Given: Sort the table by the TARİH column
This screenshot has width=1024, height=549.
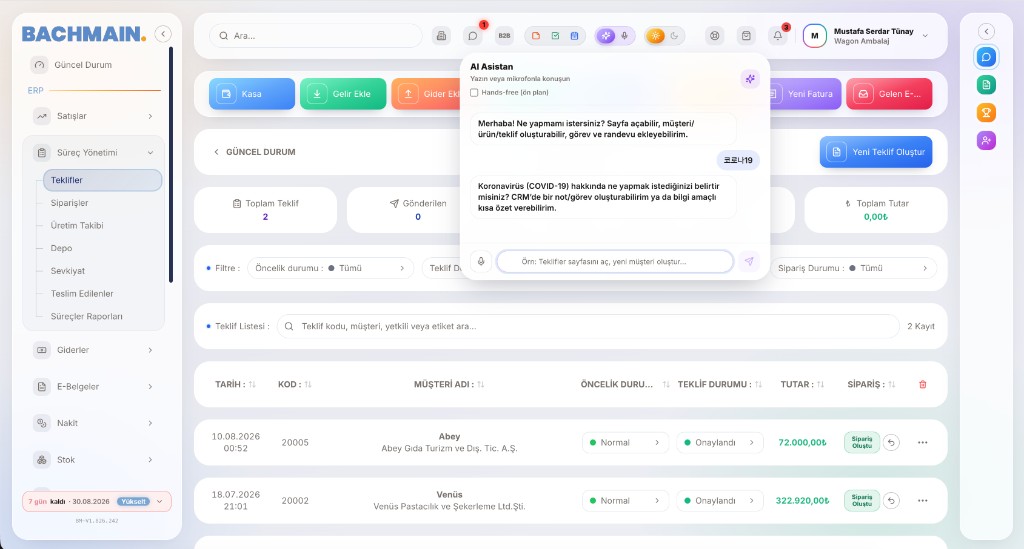Looking at the screenshot, I should pos(235,384).
